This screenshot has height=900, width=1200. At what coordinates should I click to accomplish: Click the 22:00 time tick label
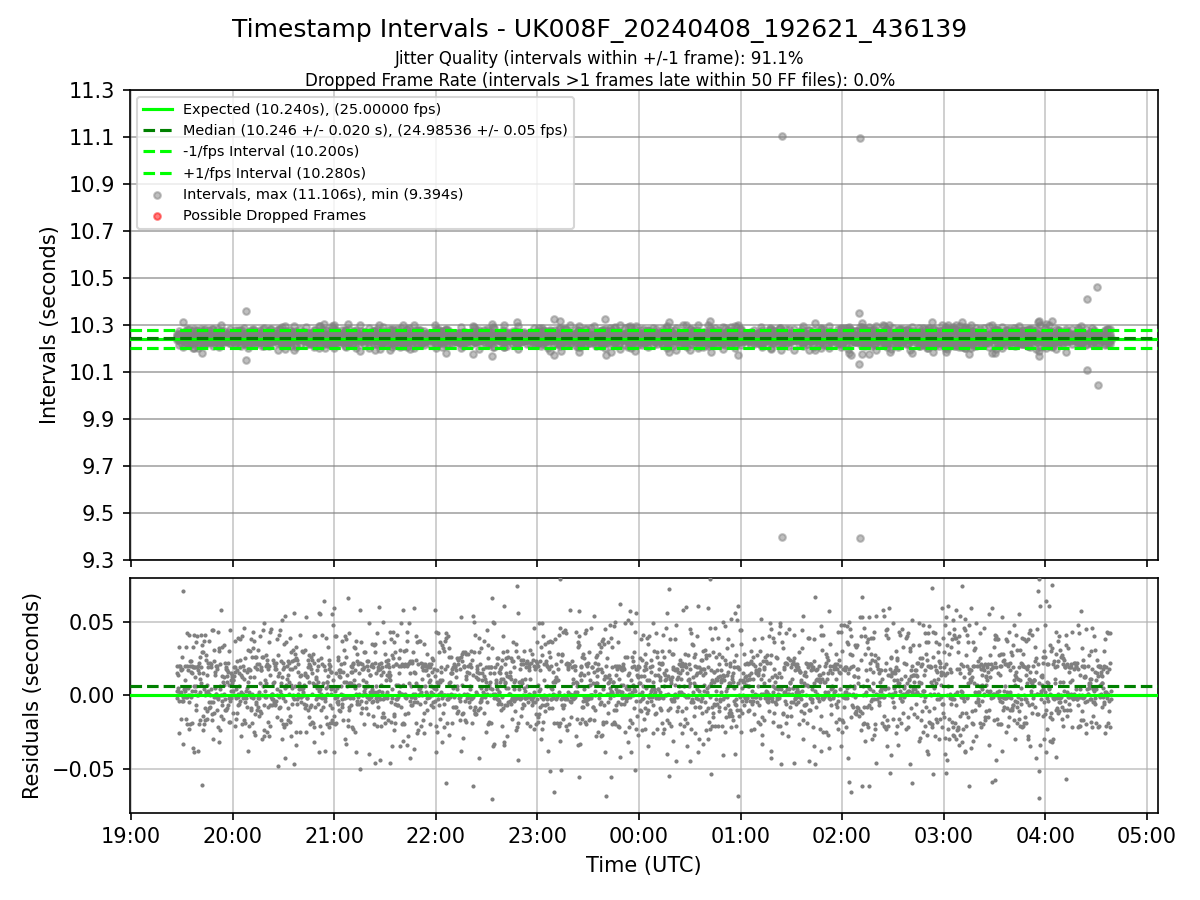[435, 834]
